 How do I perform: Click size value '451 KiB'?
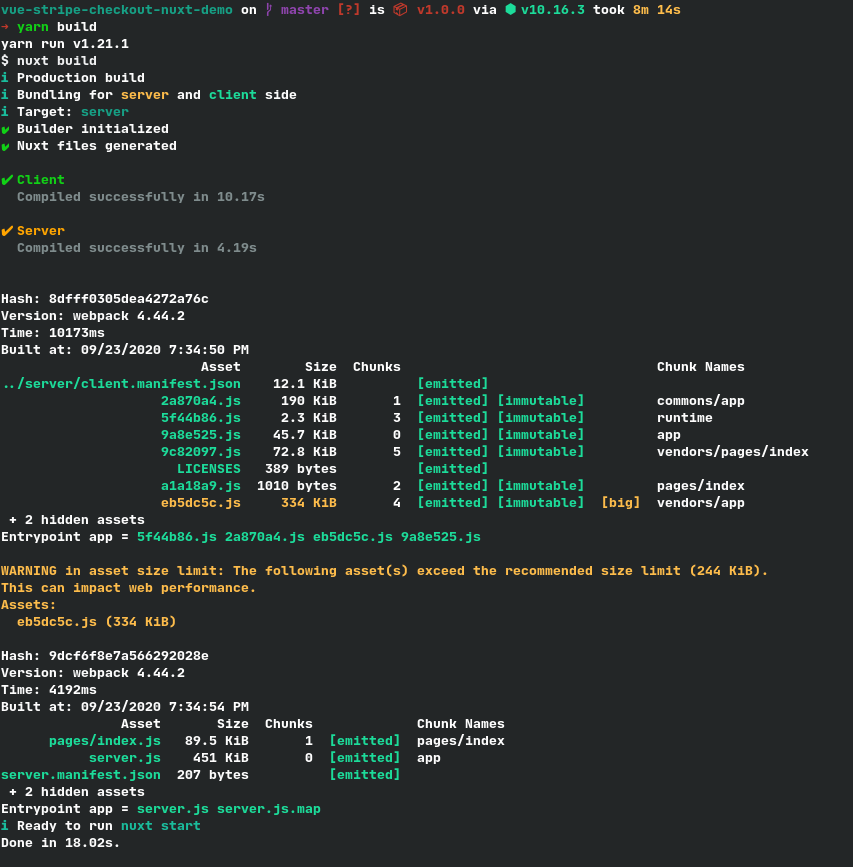point(221,758)
